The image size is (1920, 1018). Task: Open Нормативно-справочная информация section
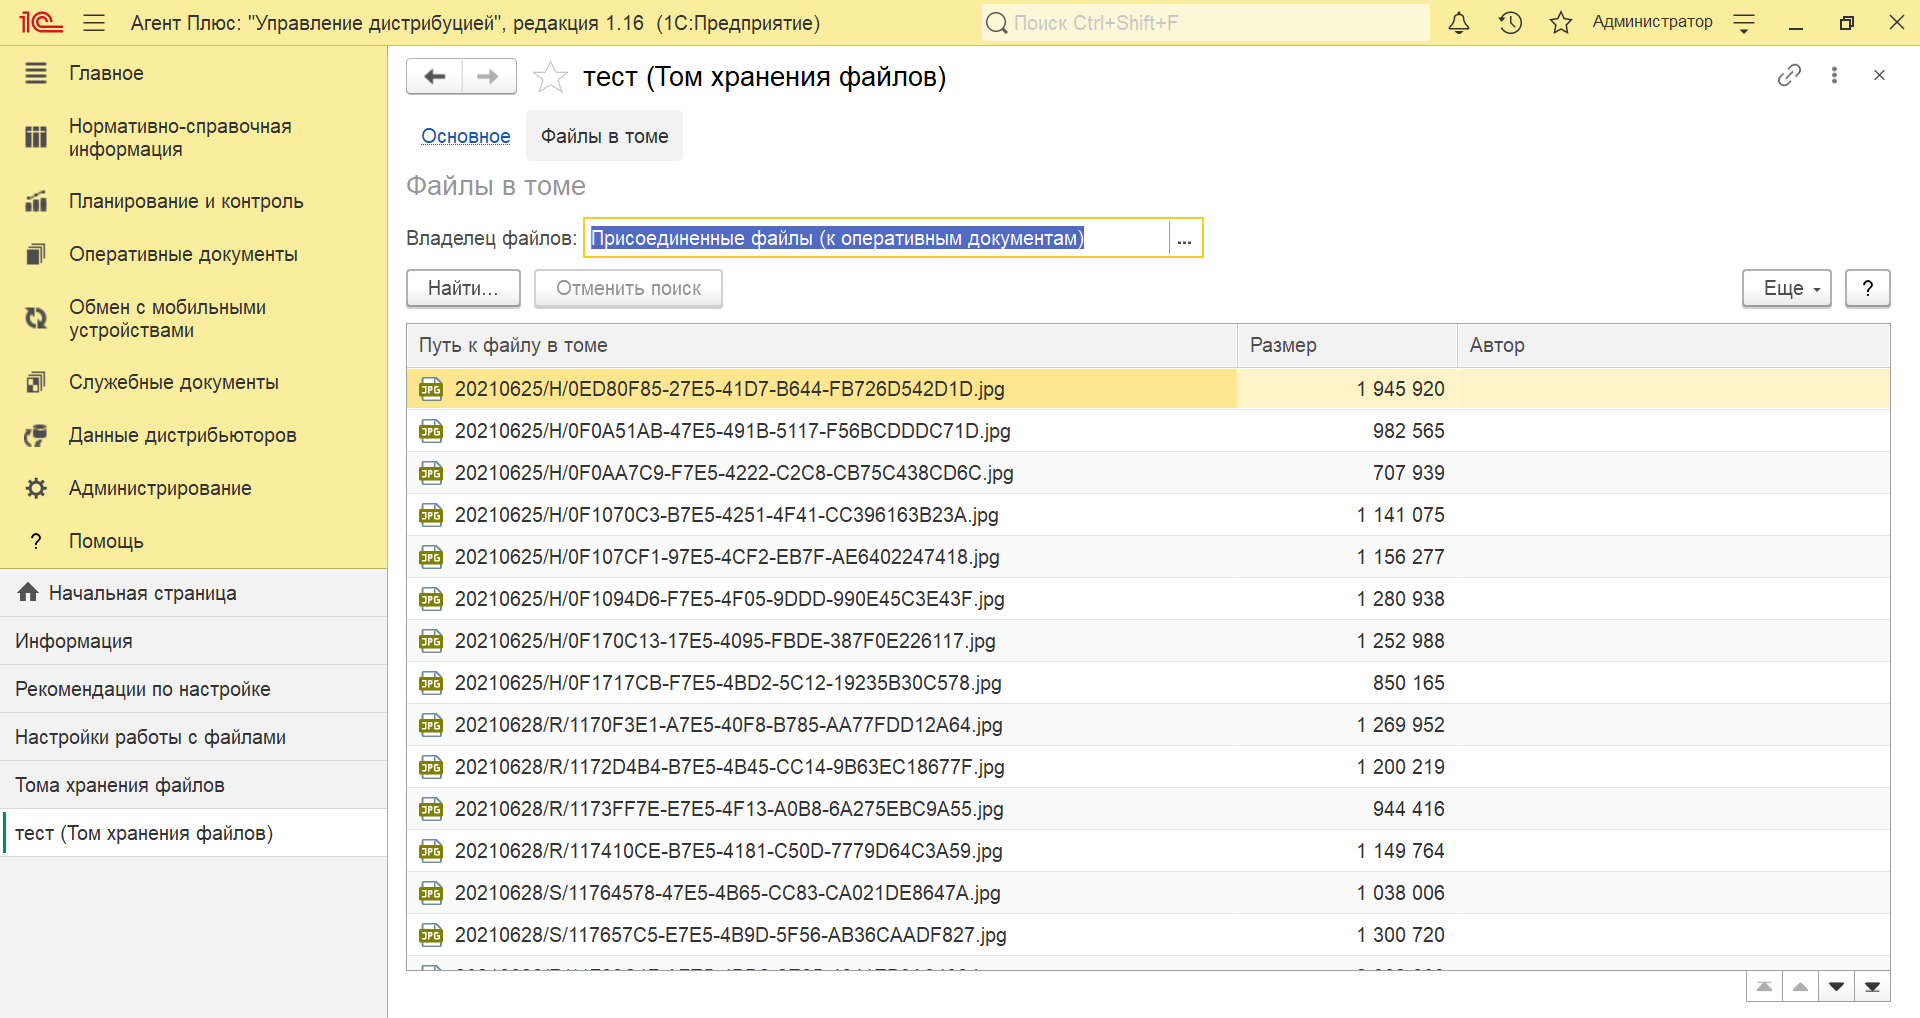[x=193, y=138]
